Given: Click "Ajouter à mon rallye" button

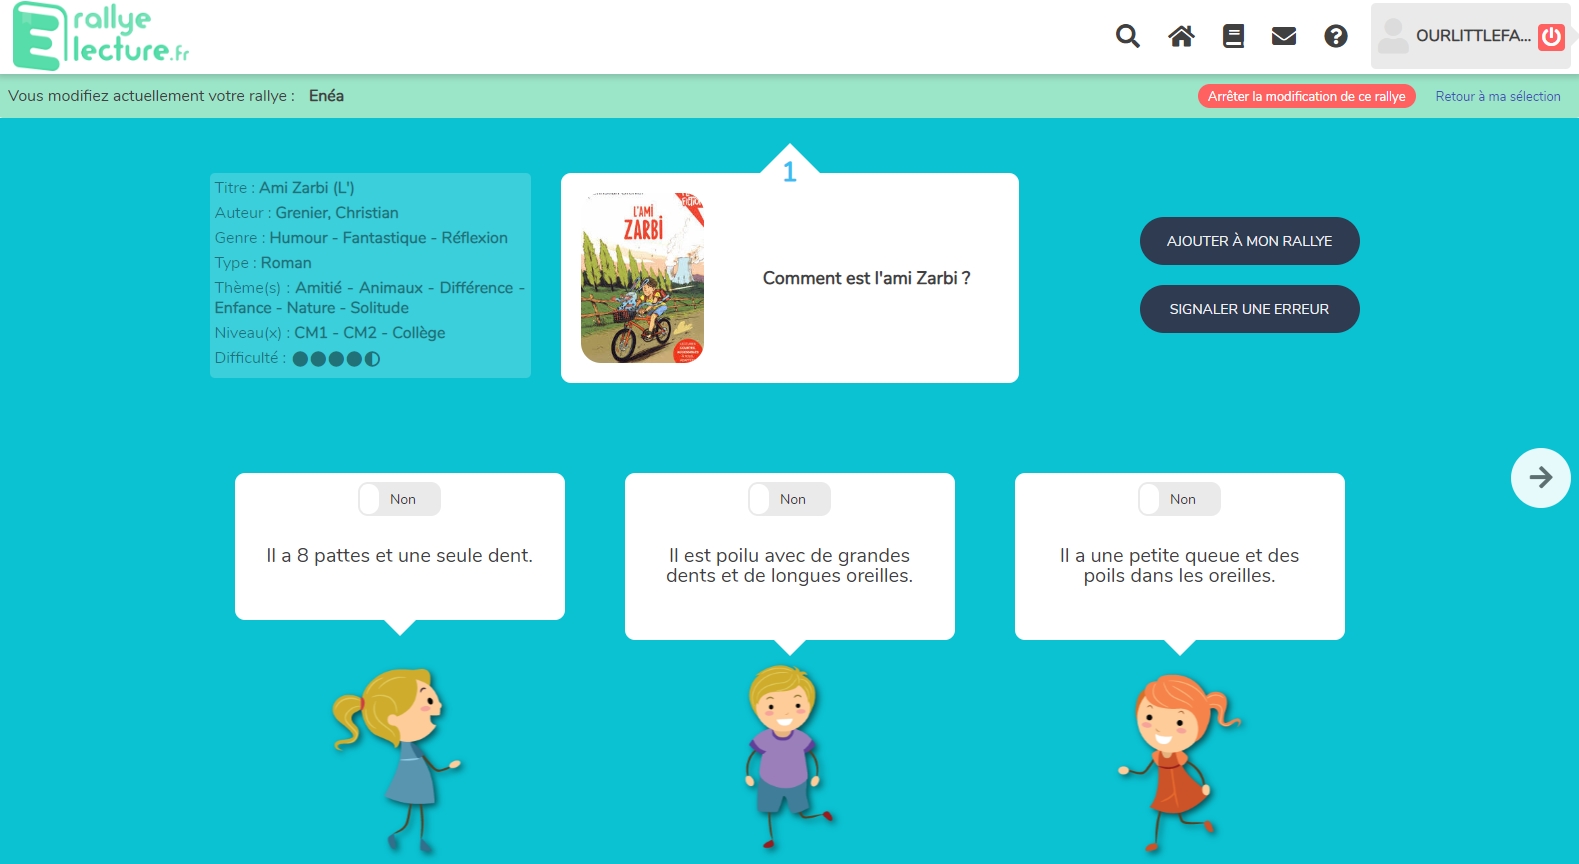Looking at the screenshot, I should [x=1249, y=241].
